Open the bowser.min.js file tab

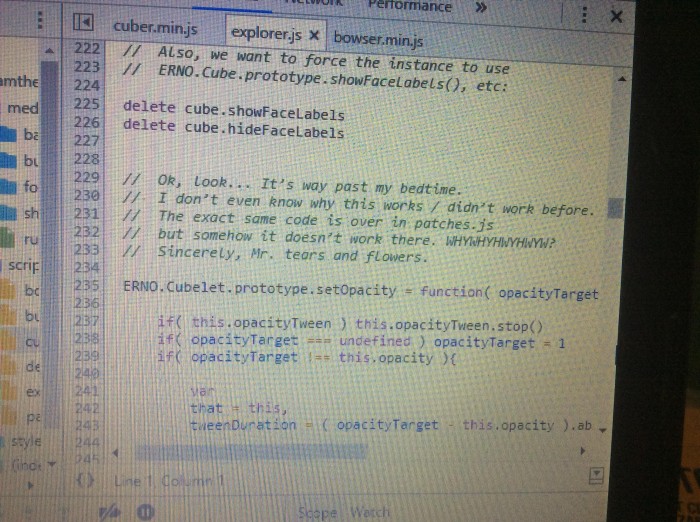coord(378,39)
